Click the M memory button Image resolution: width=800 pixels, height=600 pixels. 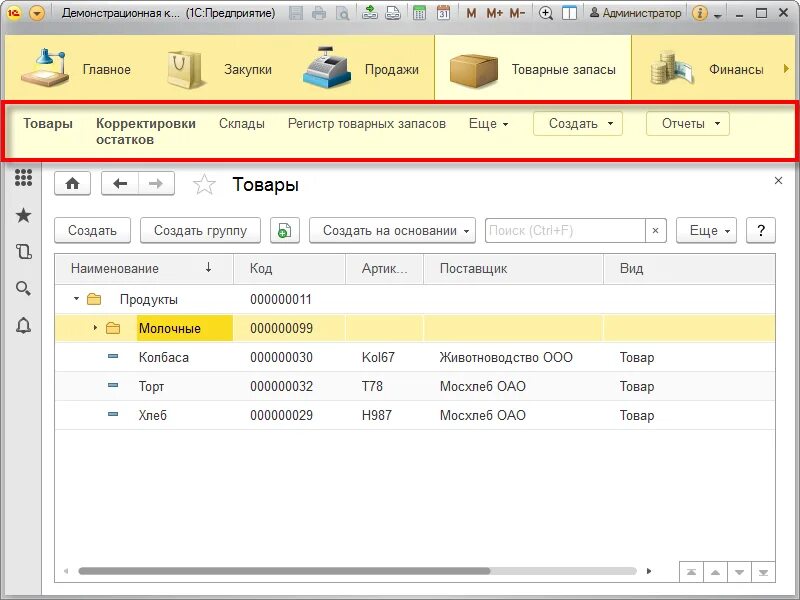point(471,13)
